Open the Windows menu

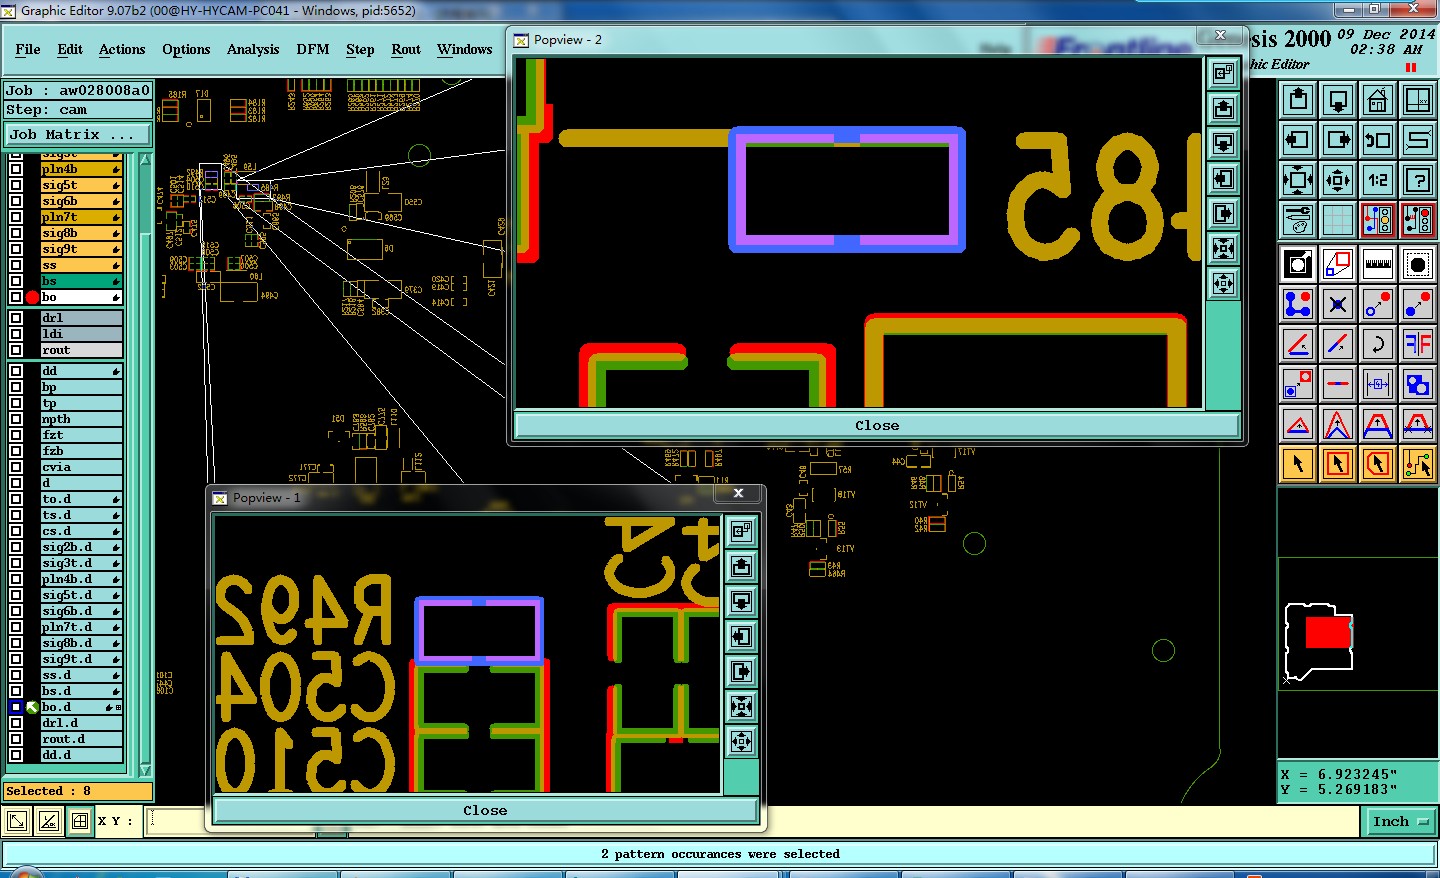(465, 49)
